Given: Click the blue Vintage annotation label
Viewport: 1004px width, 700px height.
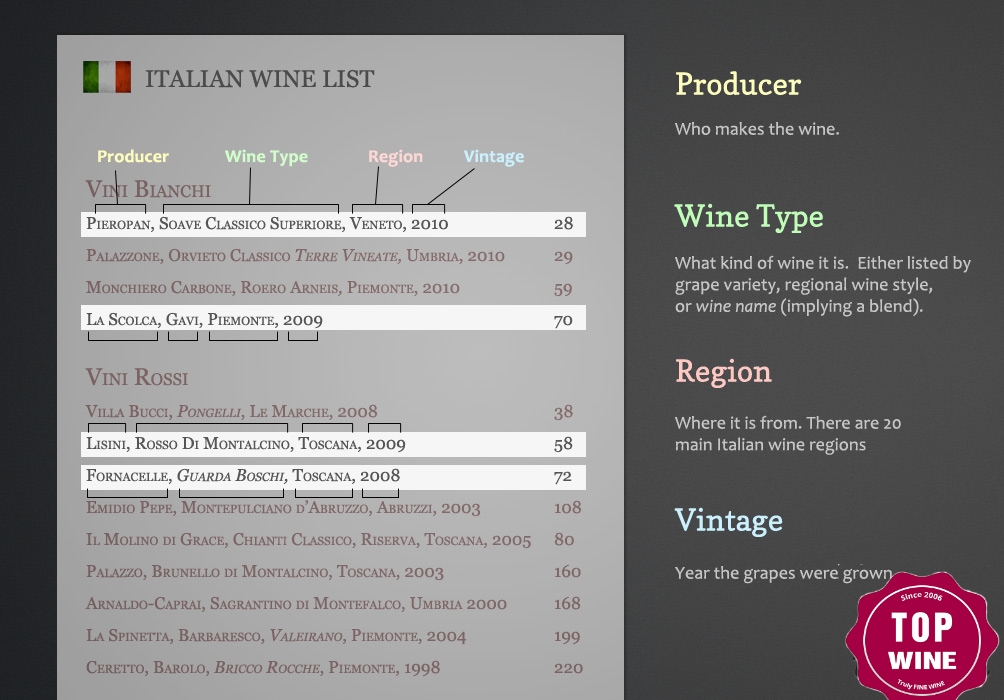Looking at the screenshot, I should click(494, 157).
